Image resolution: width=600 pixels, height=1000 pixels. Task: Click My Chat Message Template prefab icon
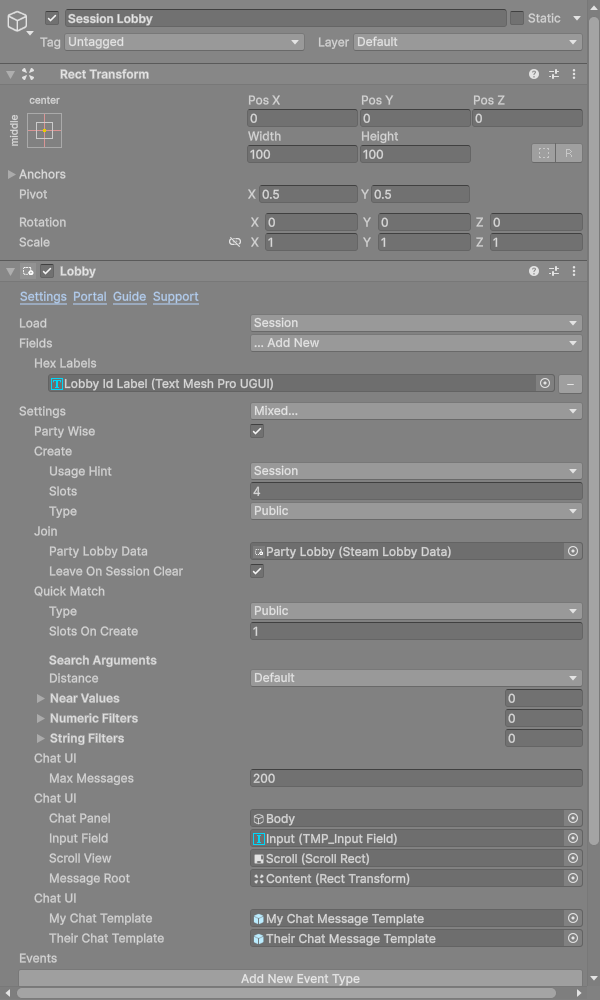[x=259, y=918]
